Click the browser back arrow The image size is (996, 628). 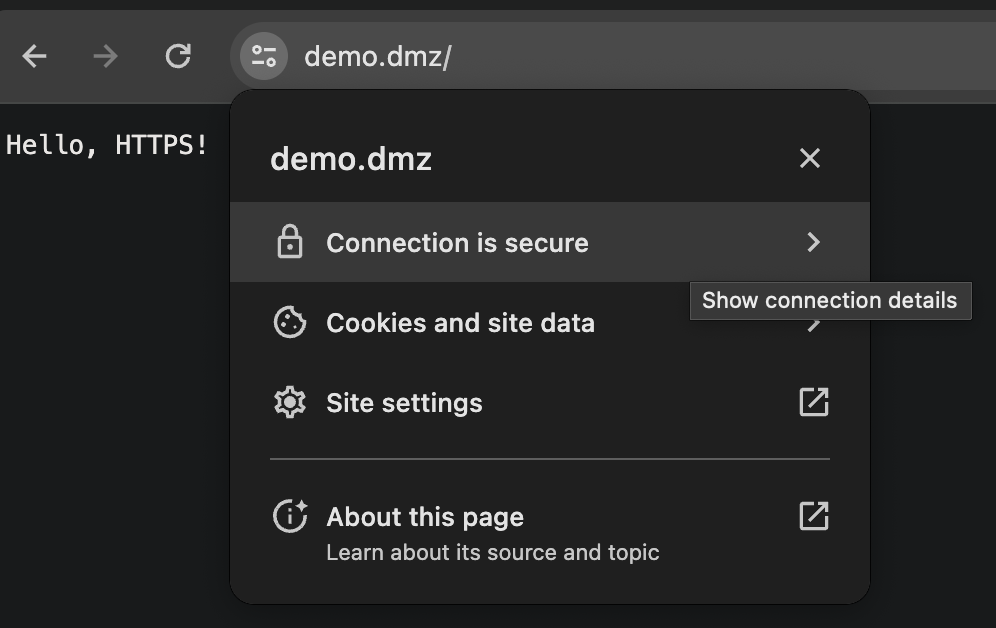coord(35,56)
